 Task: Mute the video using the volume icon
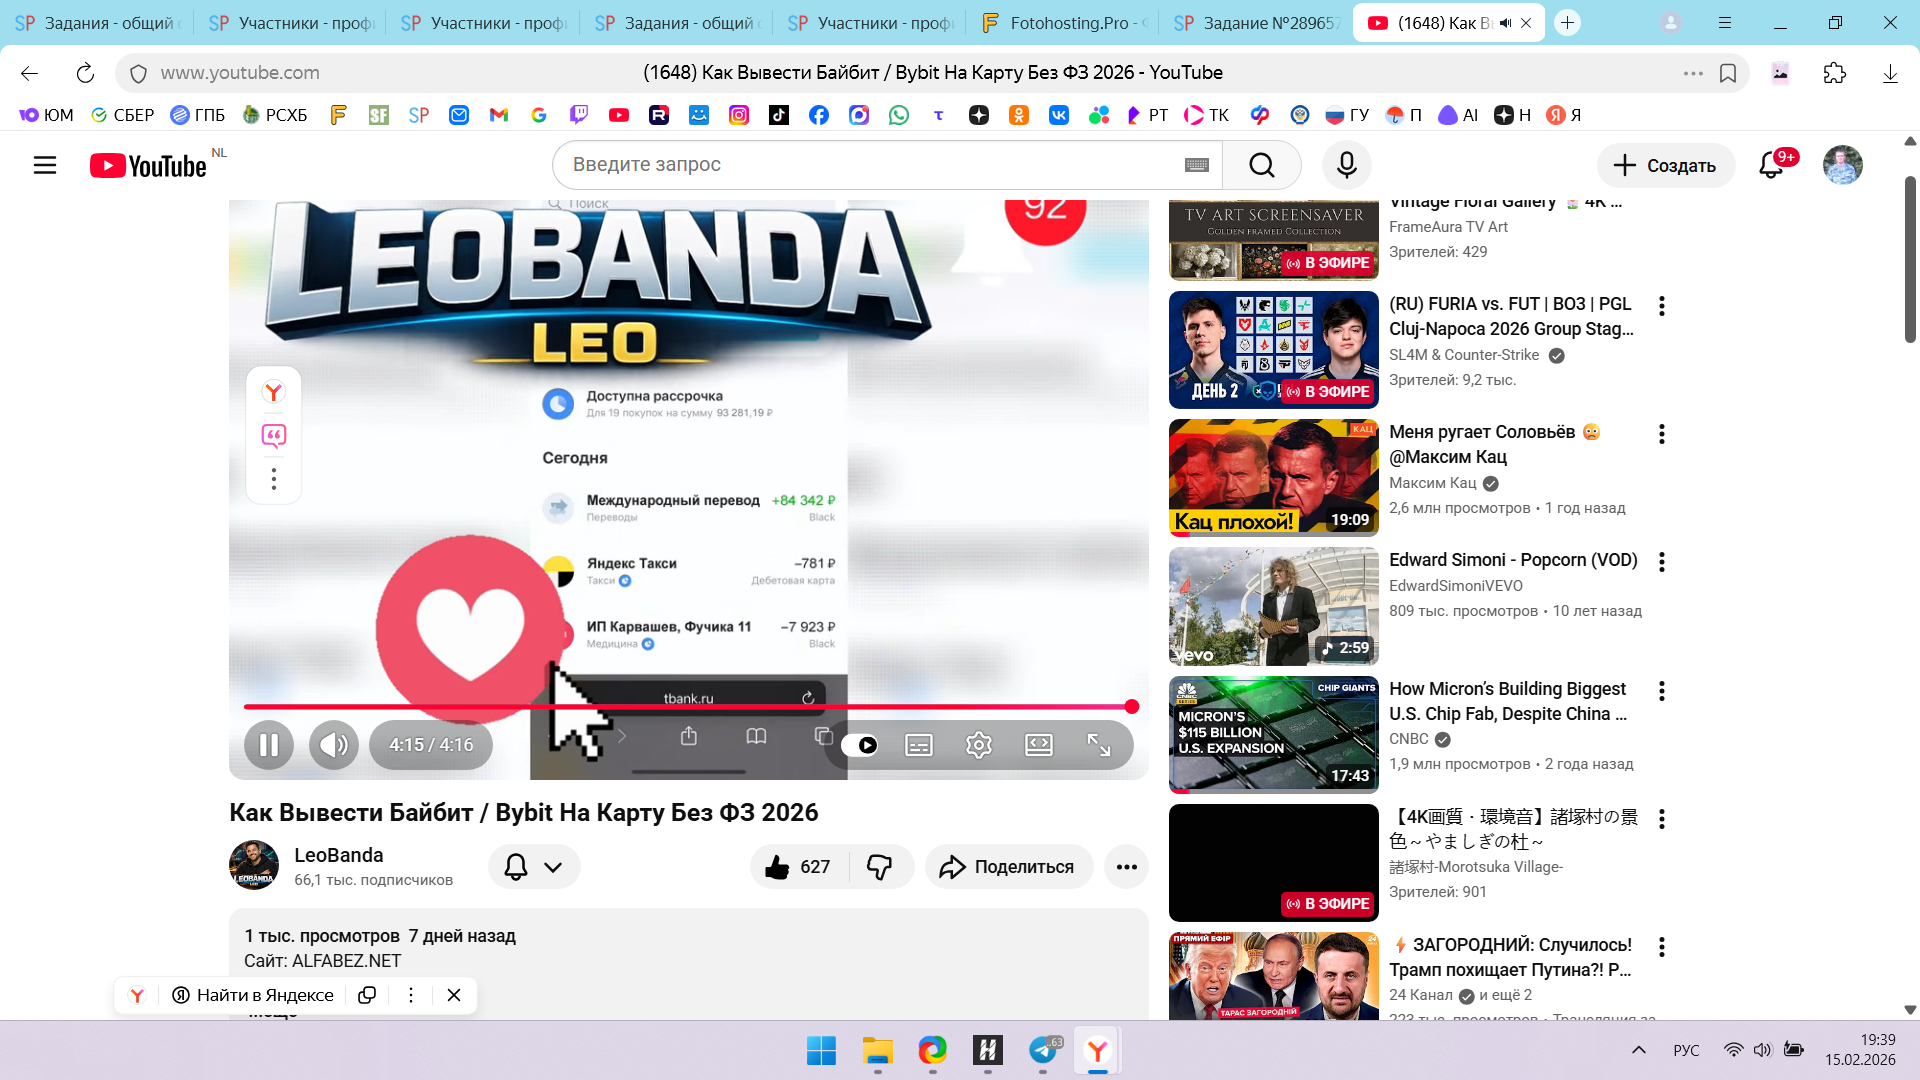pos(333,745)
